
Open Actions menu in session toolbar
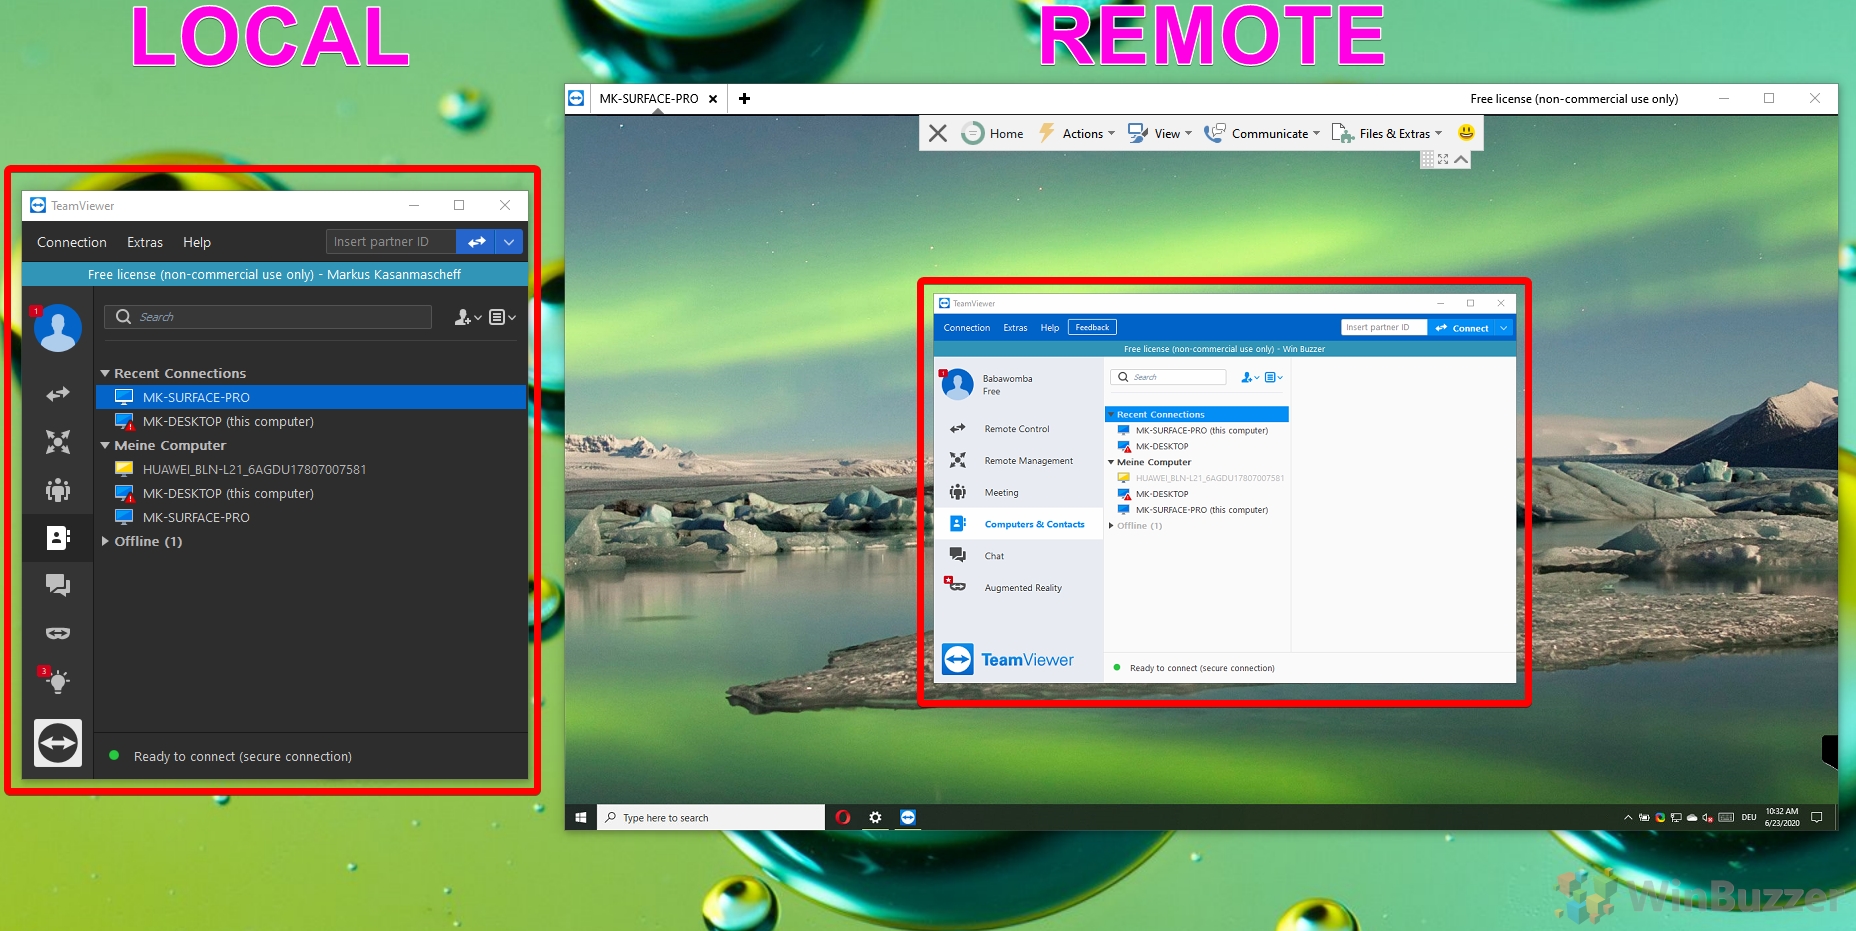[1077, 133]
